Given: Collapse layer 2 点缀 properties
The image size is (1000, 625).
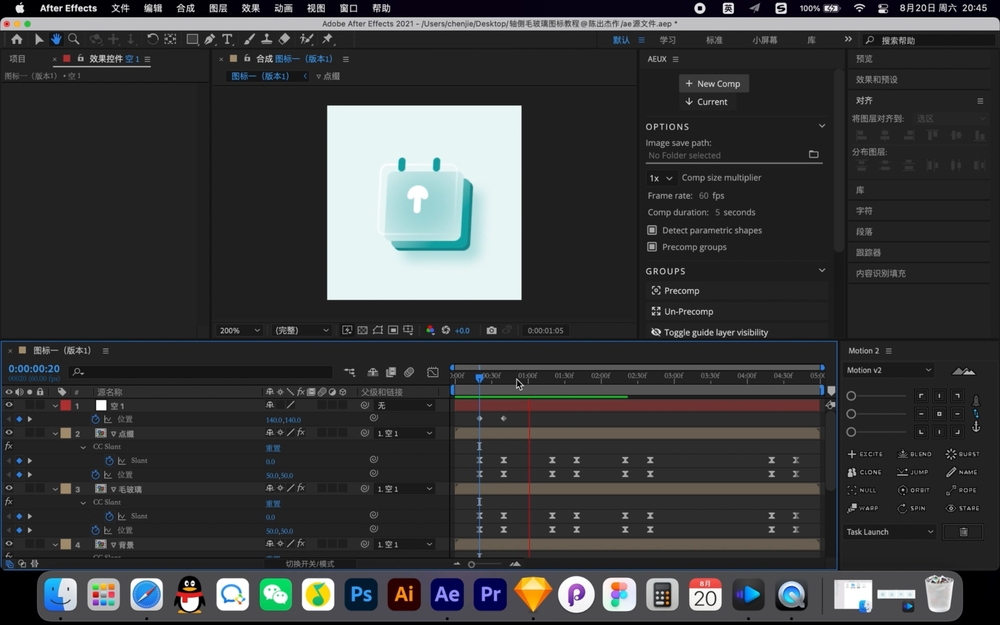Looking at the screenshot, I should (55, 434).
